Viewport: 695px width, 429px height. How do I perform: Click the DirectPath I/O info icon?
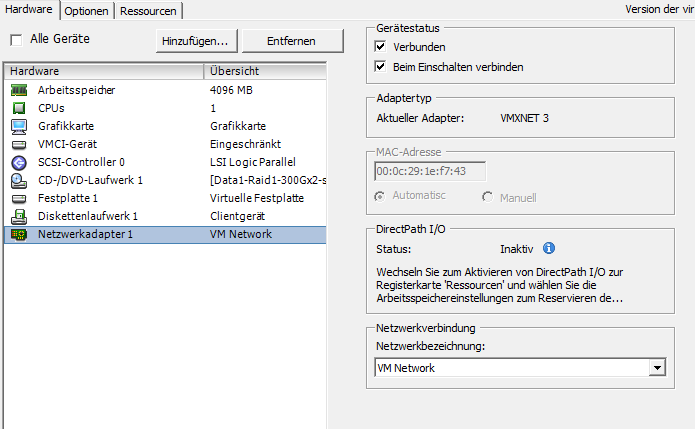coord(548,248)
